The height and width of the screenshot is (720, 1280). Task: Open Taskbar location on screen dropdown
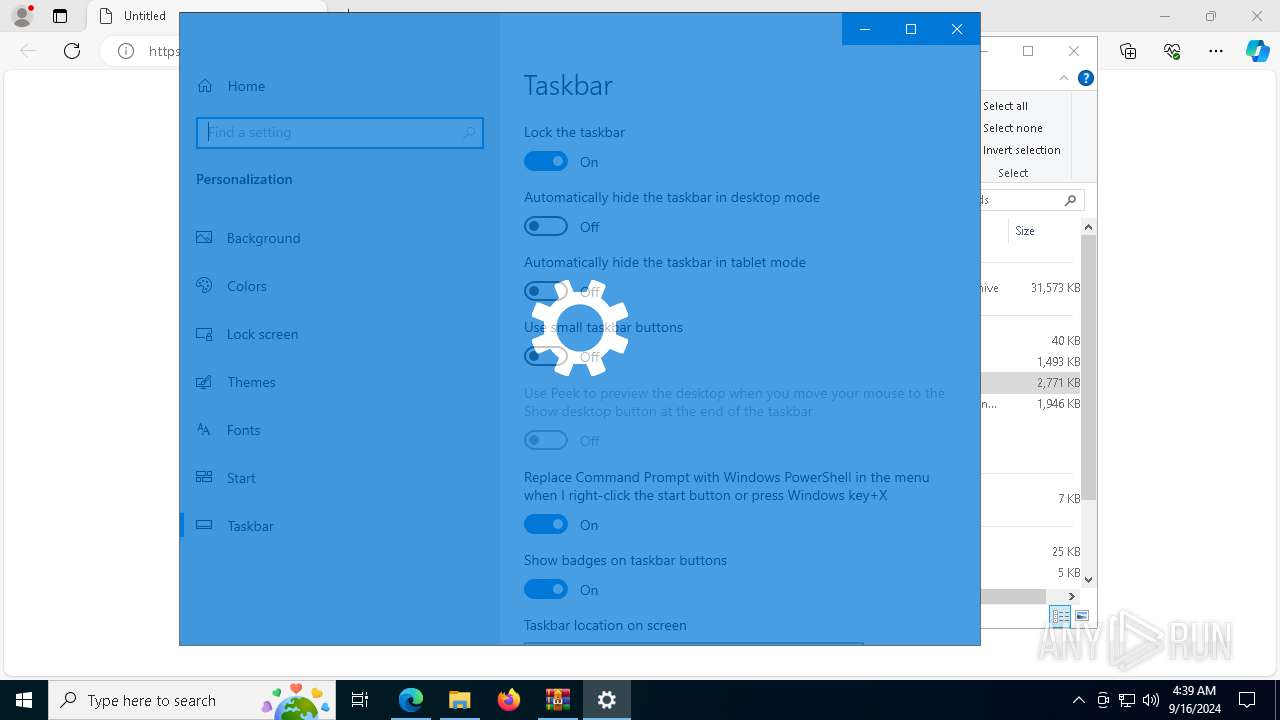pyautogui.click(x=693, y=643)
